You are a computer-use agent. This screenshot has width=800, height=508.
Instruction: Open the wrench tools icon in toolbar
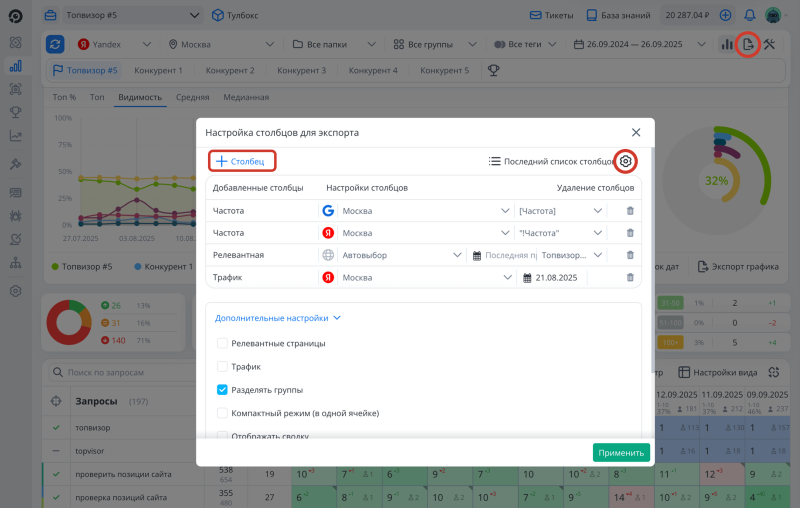770,45
